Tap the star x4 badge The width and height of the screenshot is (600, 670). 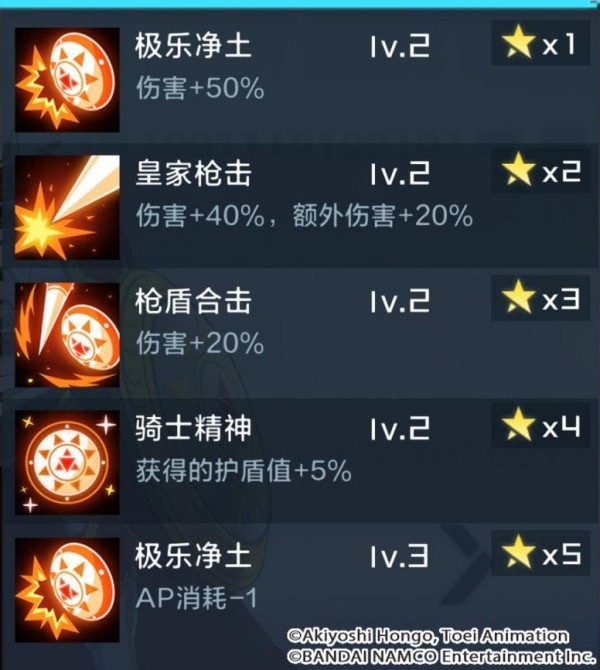(541, 425)
